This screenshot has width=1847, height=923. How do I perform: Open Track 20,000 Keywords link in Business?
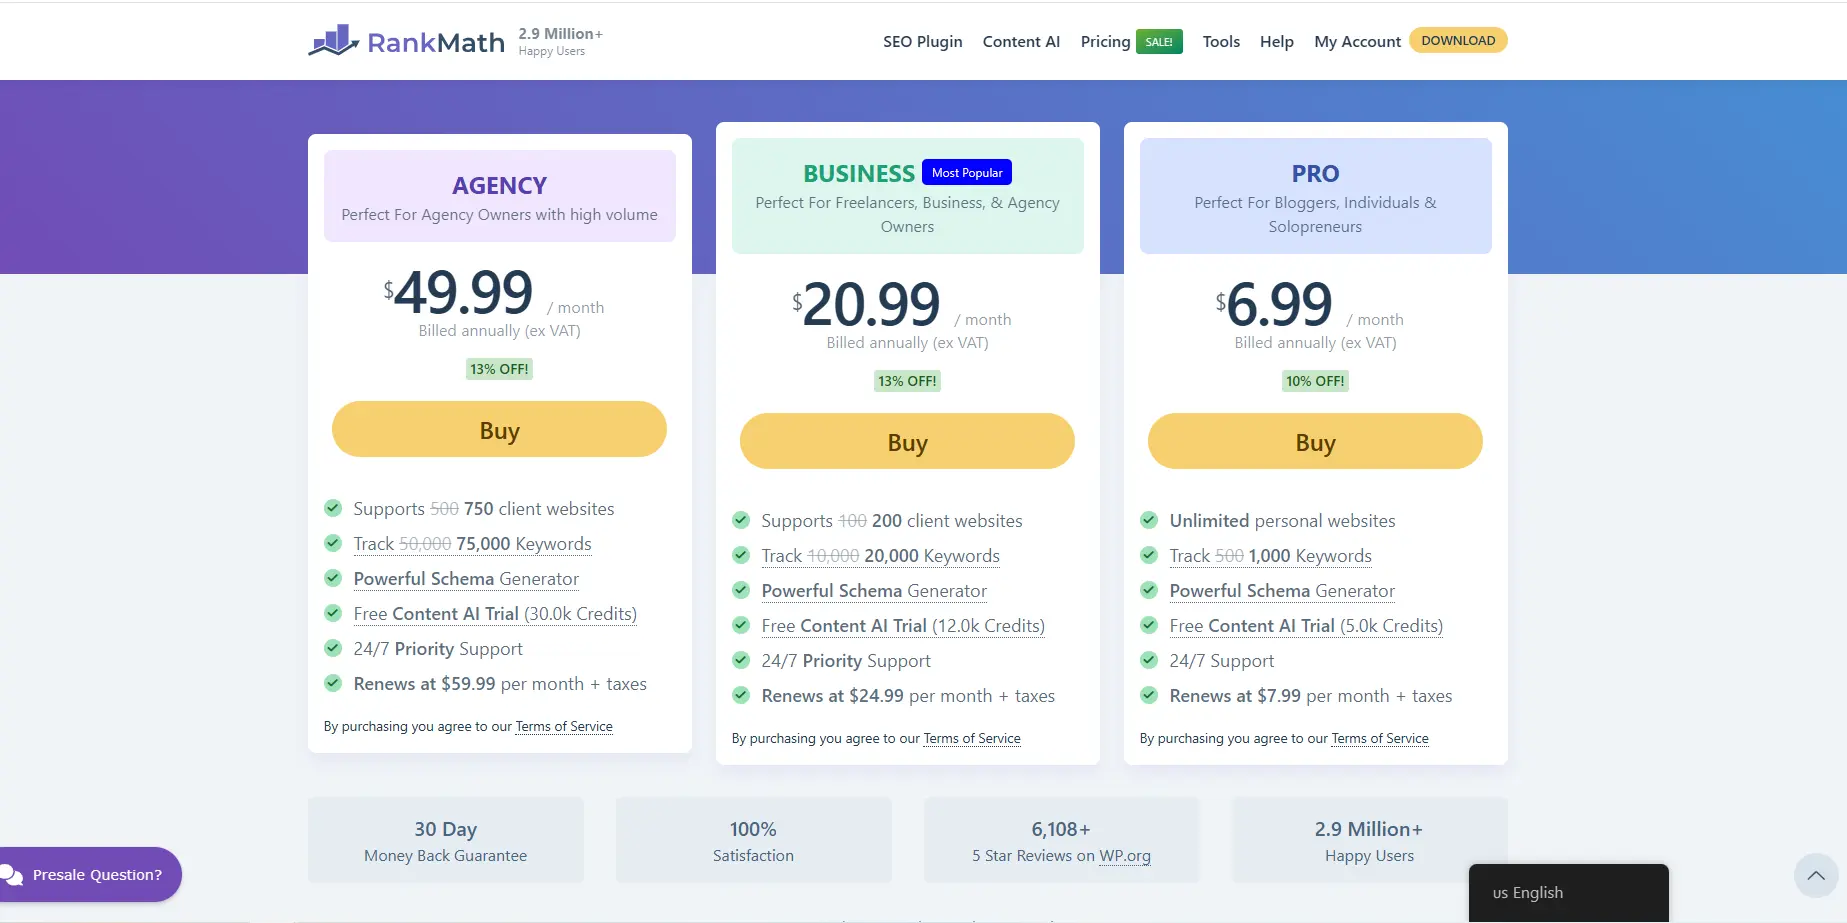(880, 556)
